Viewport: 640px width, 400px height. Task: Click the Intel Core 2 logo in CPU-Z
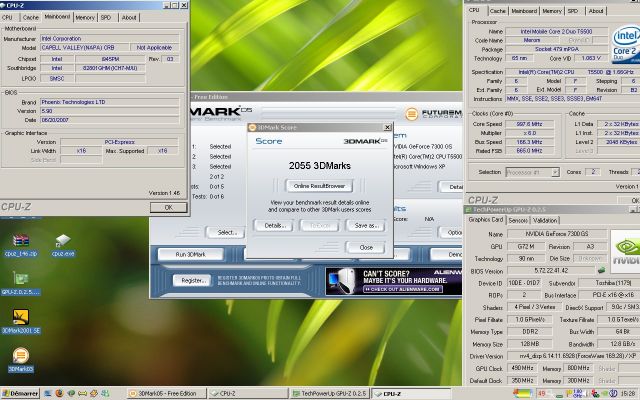click(626, 45)
